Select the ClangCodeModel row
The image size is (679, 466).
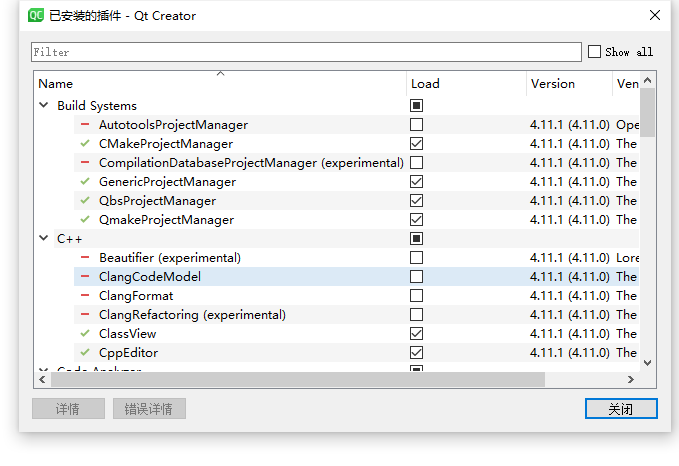point(356,276)
